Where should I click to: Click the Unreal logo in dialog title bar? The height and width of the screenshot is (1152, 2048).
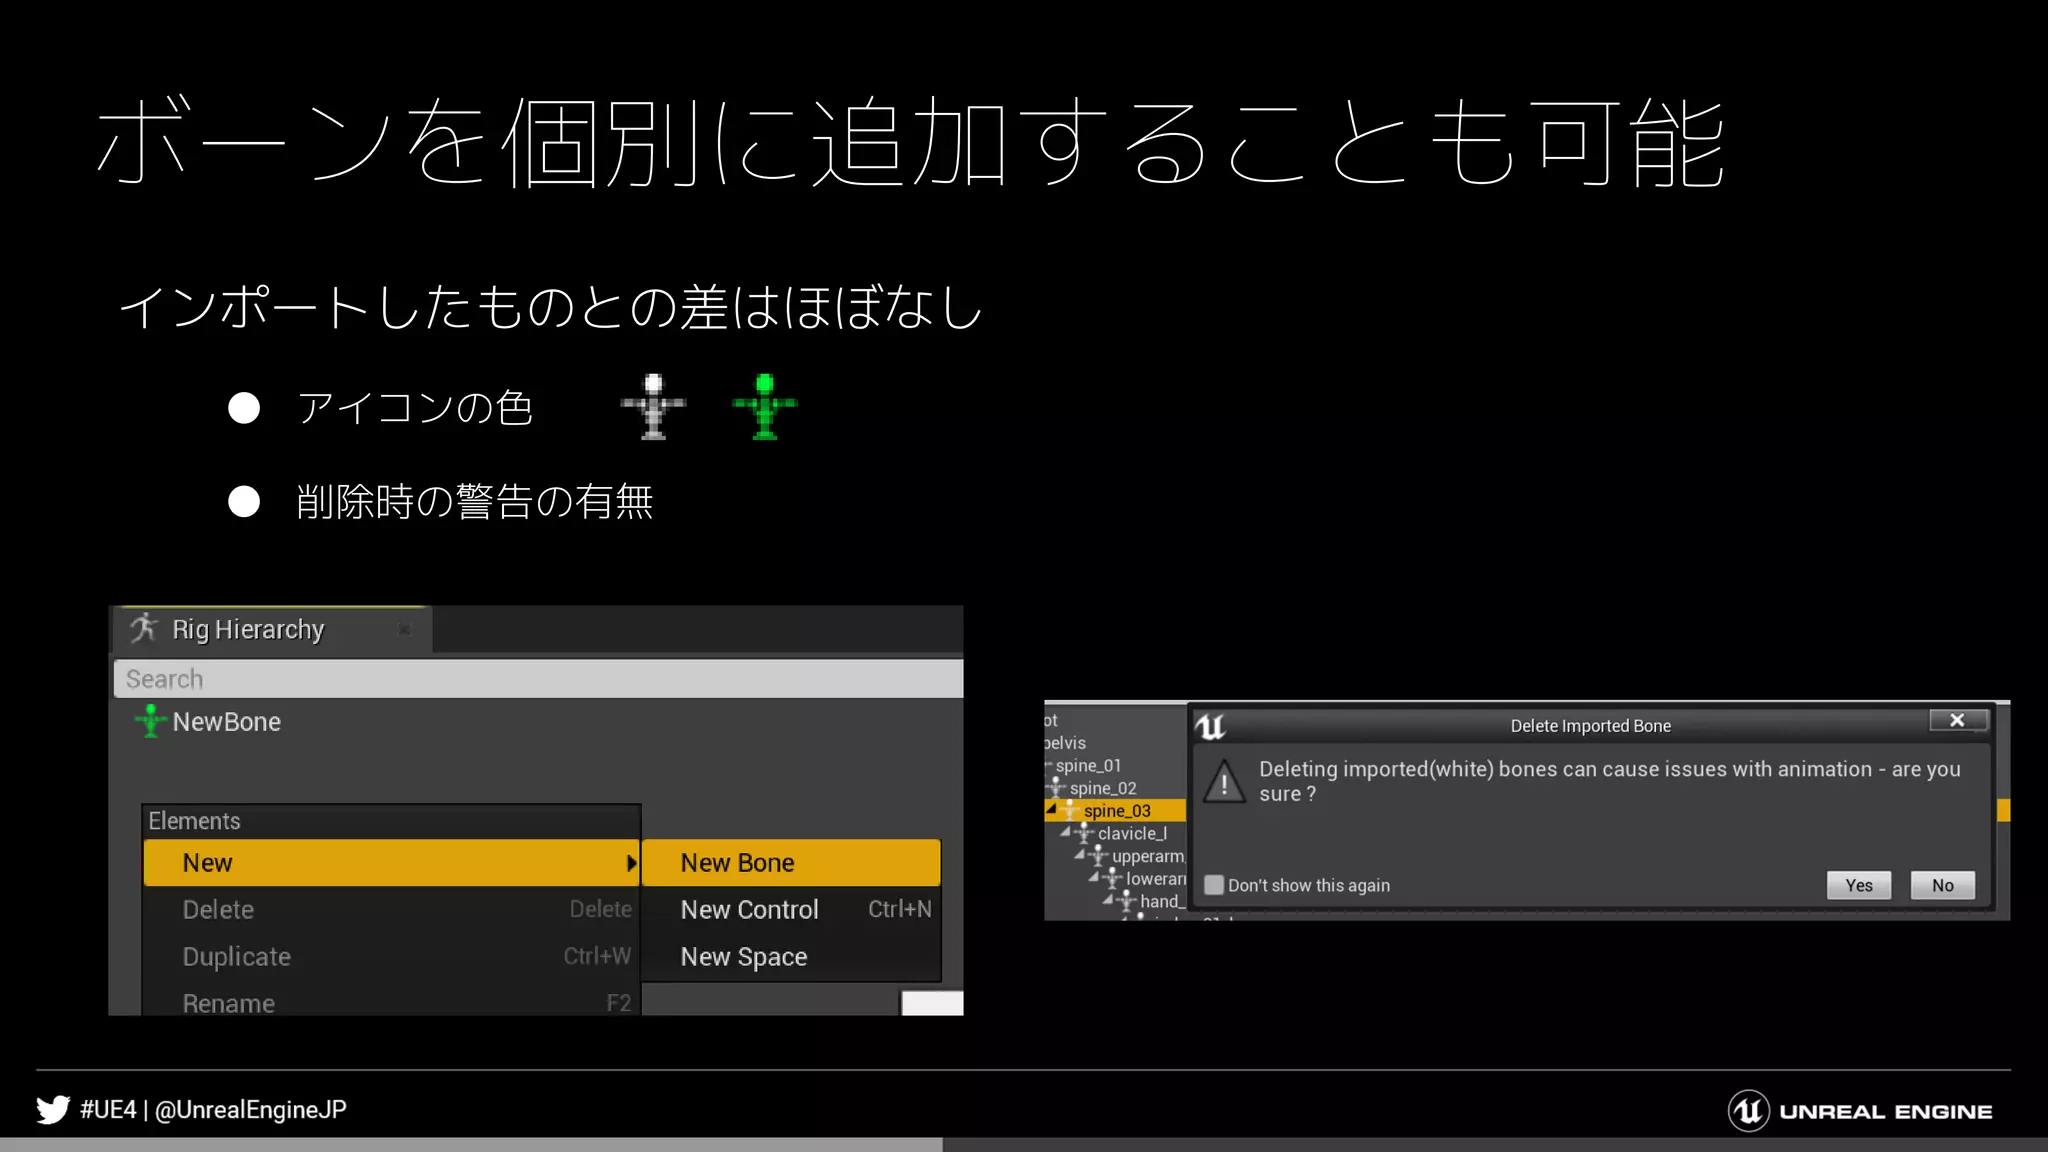pos(1211,726)
